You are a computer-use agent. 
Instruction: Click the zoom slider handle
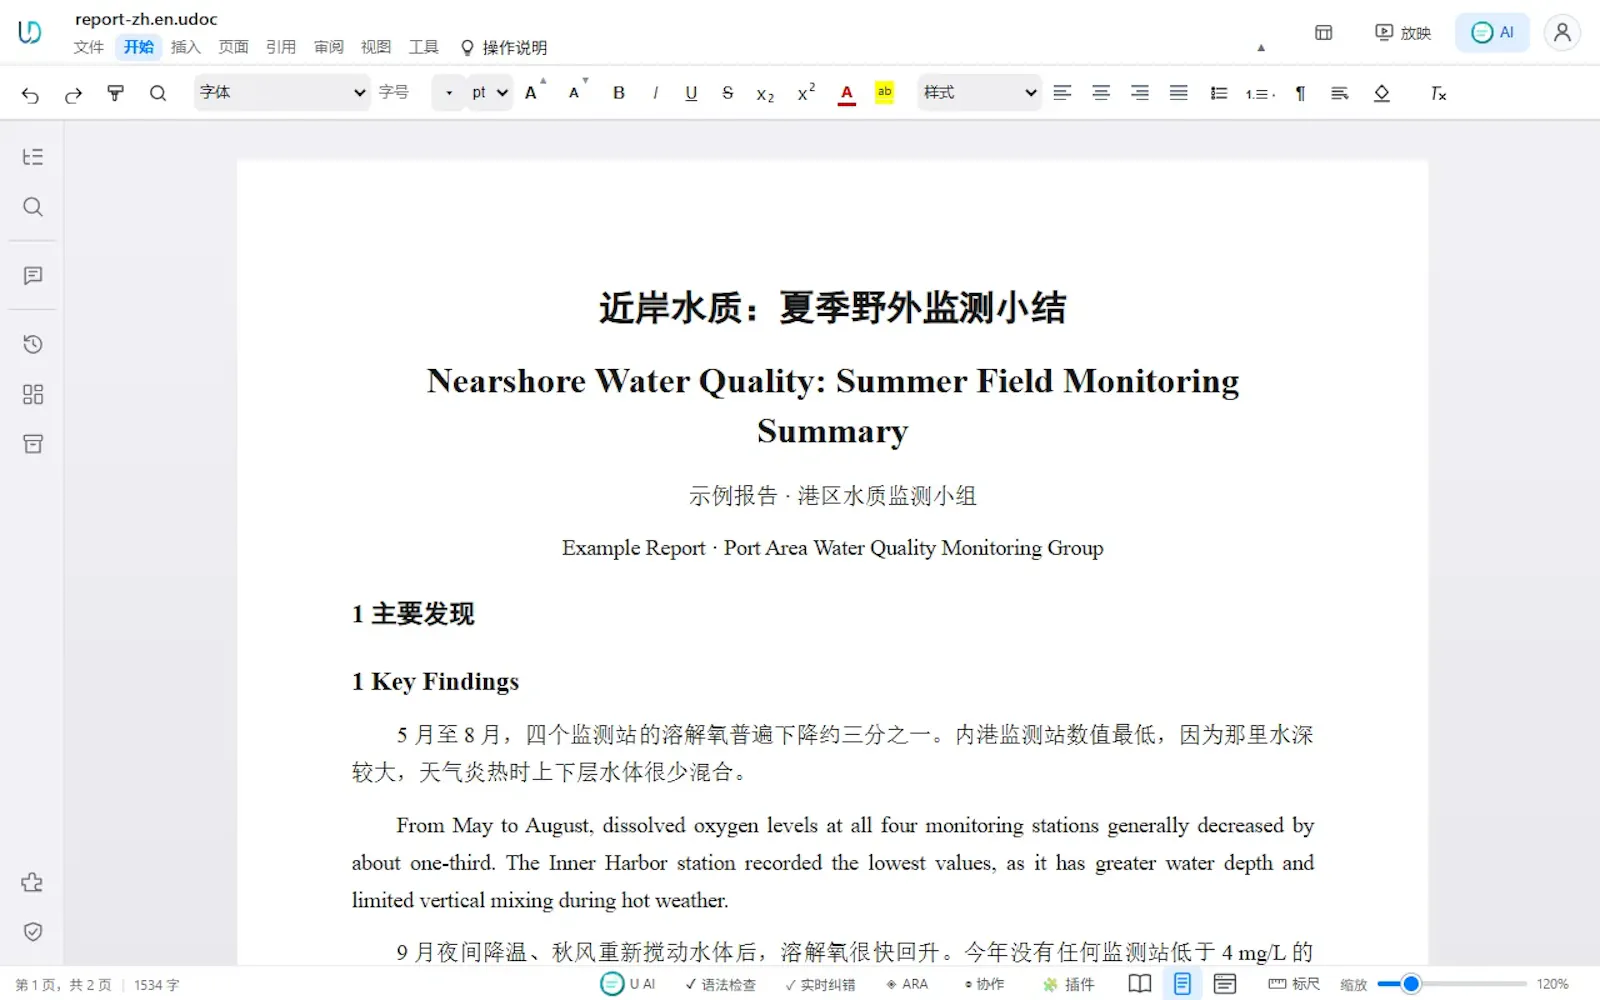point(1411,984)
